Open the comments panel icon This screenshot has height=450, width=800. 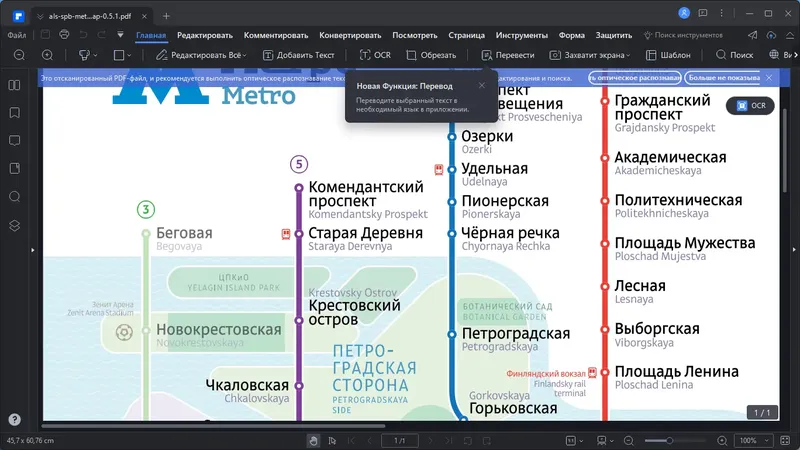coord(14,140)
